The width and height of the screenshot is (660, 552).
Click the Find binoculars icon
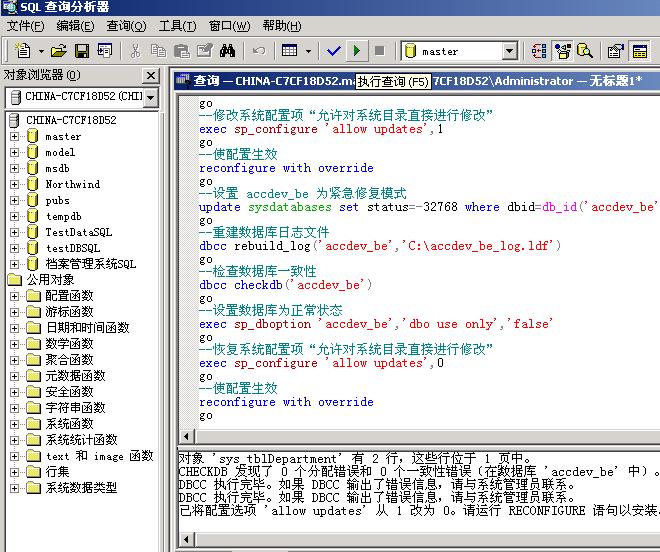227,51
